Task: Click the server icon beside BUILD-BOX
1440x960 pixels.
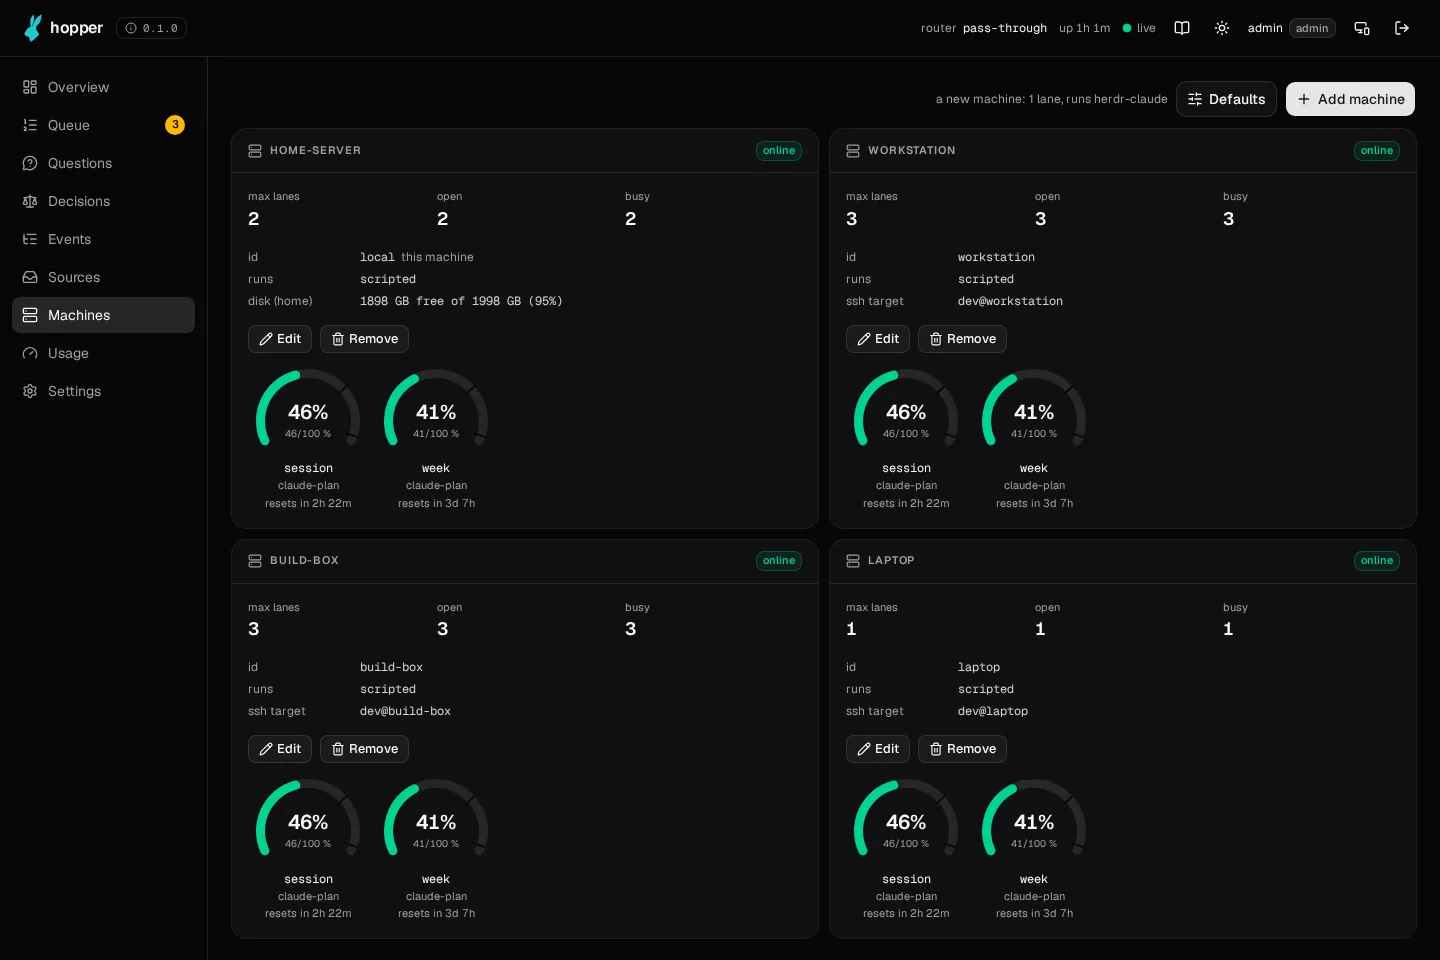Action: (255, 561)
